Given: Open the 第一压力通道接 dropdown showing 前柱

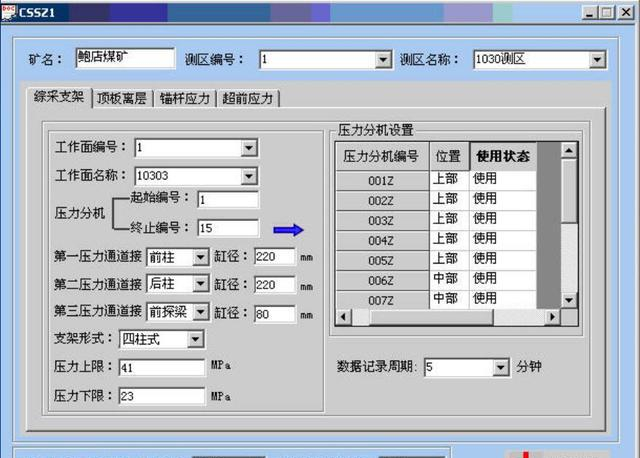Looking at the screenshot, I should (200, 257).
